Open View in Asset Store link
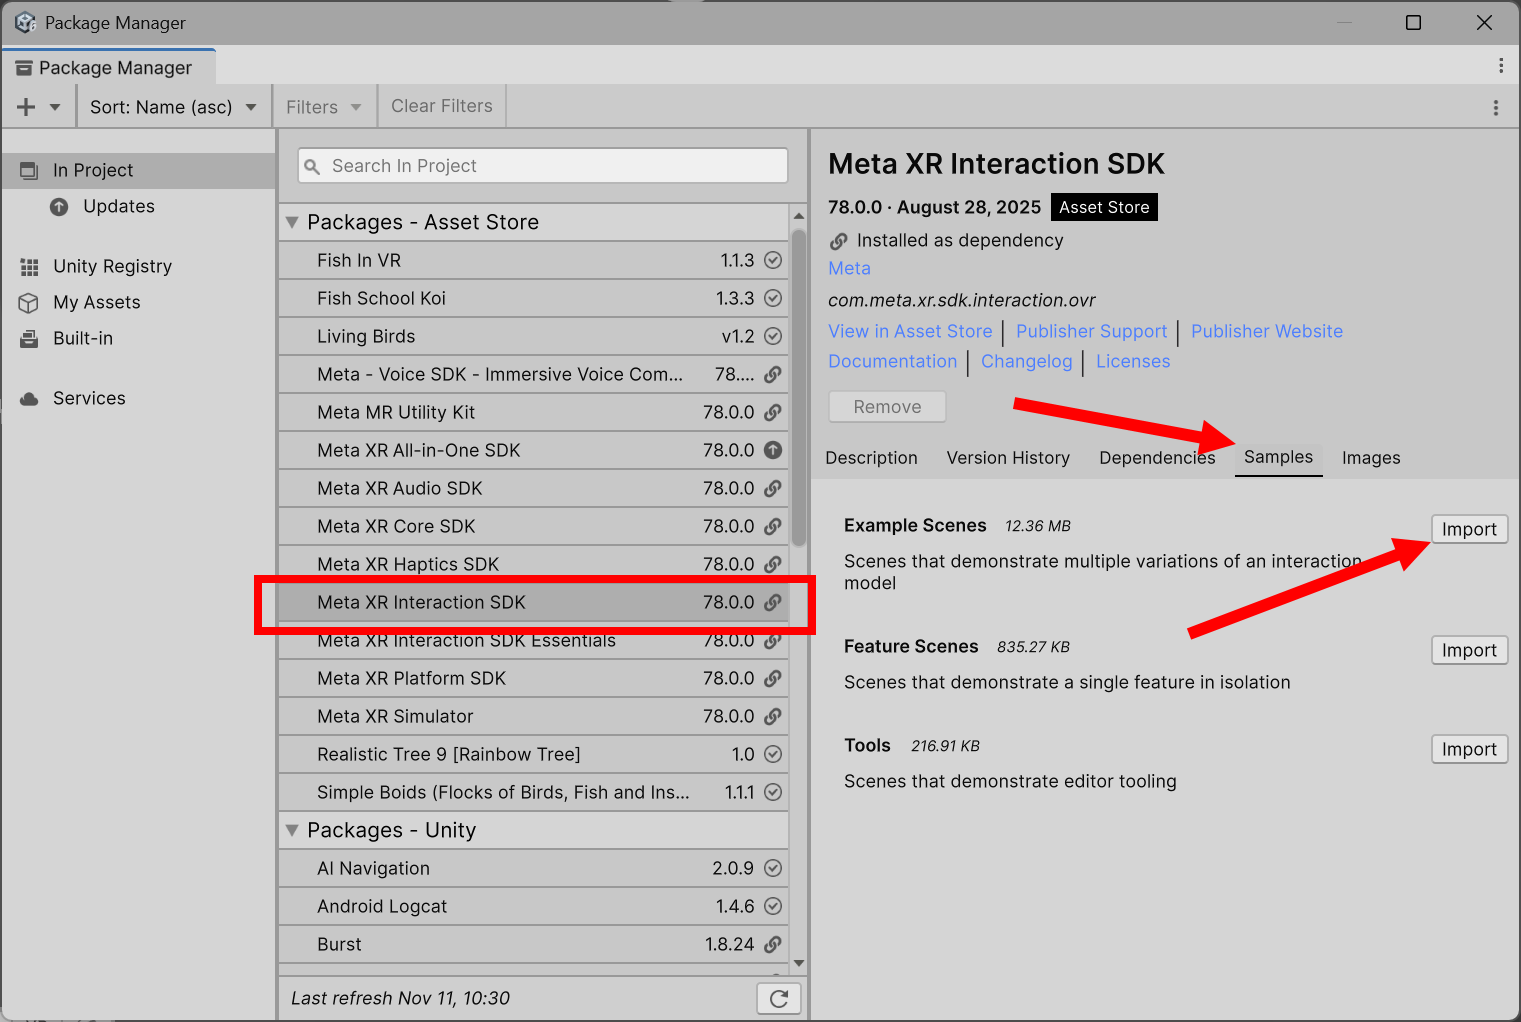 point(910,331)
